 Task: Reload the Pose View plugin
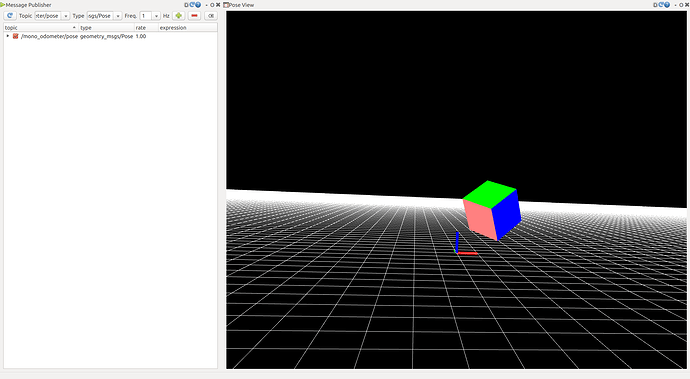[661, 5]
